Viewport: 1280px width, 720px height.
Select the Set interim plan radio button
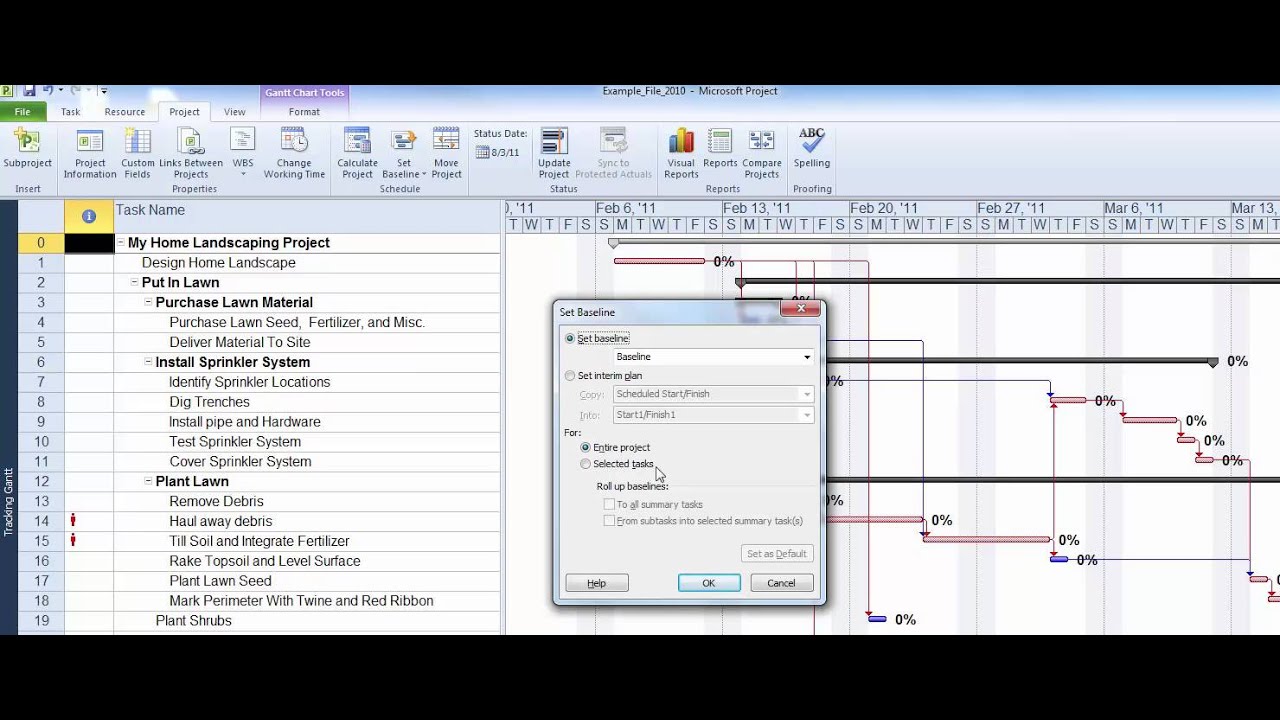pyautogui.click(x=570, y=376)
